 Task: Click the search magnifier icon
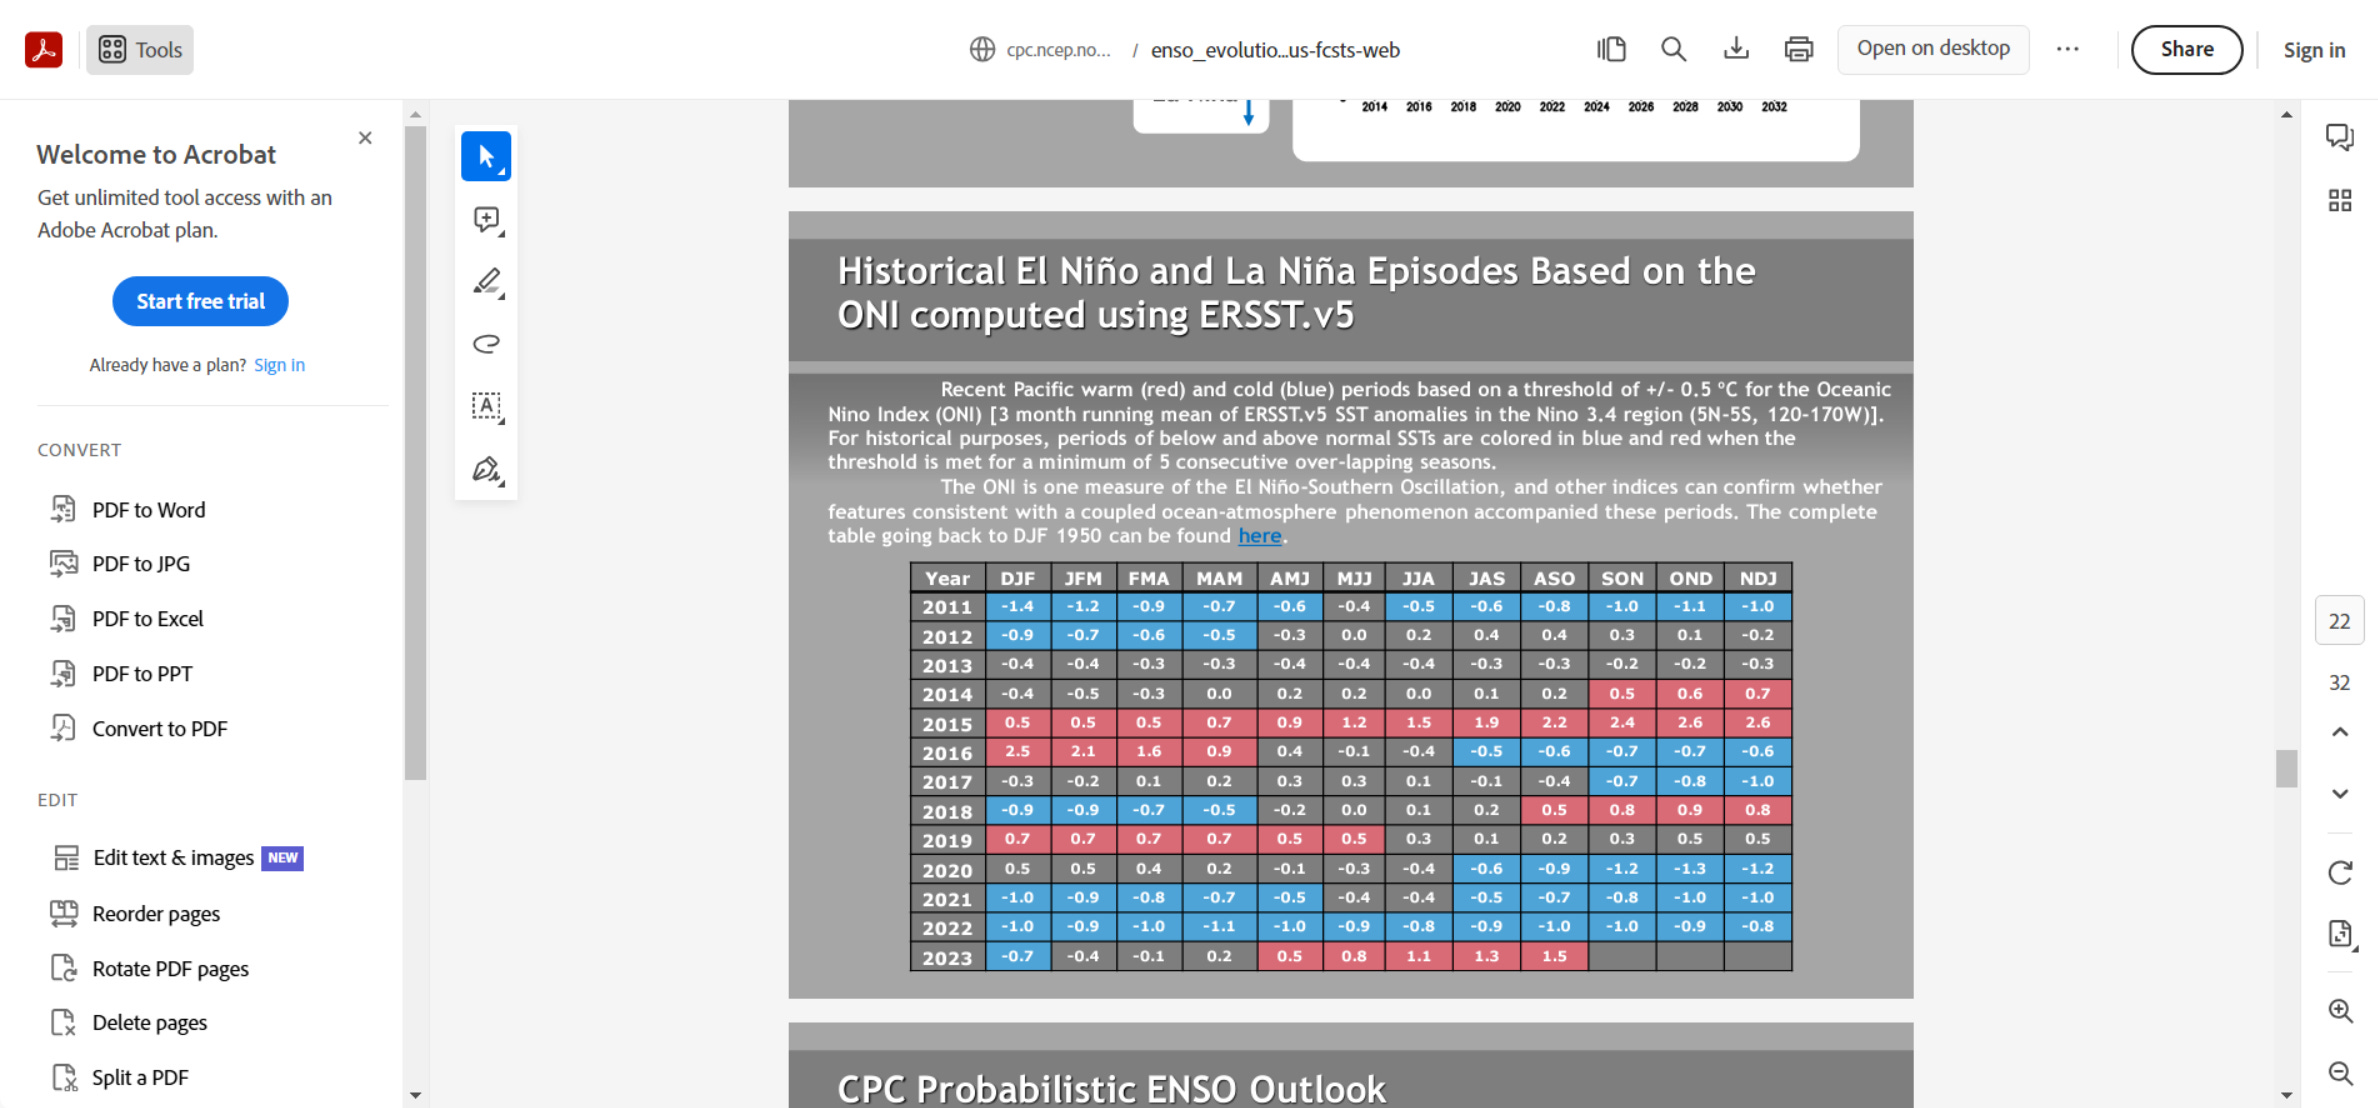(1673, 49)
